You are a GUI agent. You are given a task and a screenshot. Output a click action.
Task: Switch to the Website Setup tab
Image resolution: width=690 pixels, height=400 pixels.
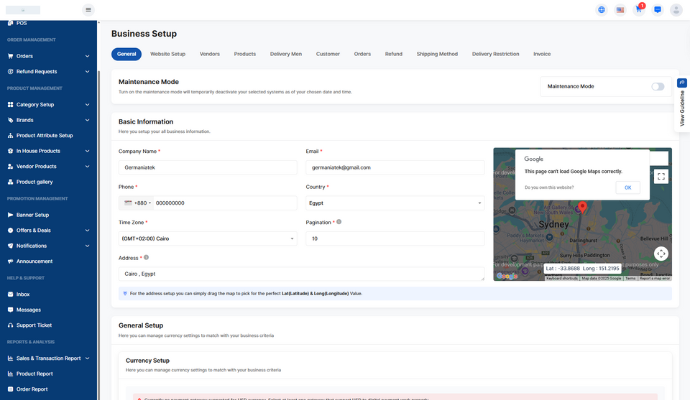167,54
